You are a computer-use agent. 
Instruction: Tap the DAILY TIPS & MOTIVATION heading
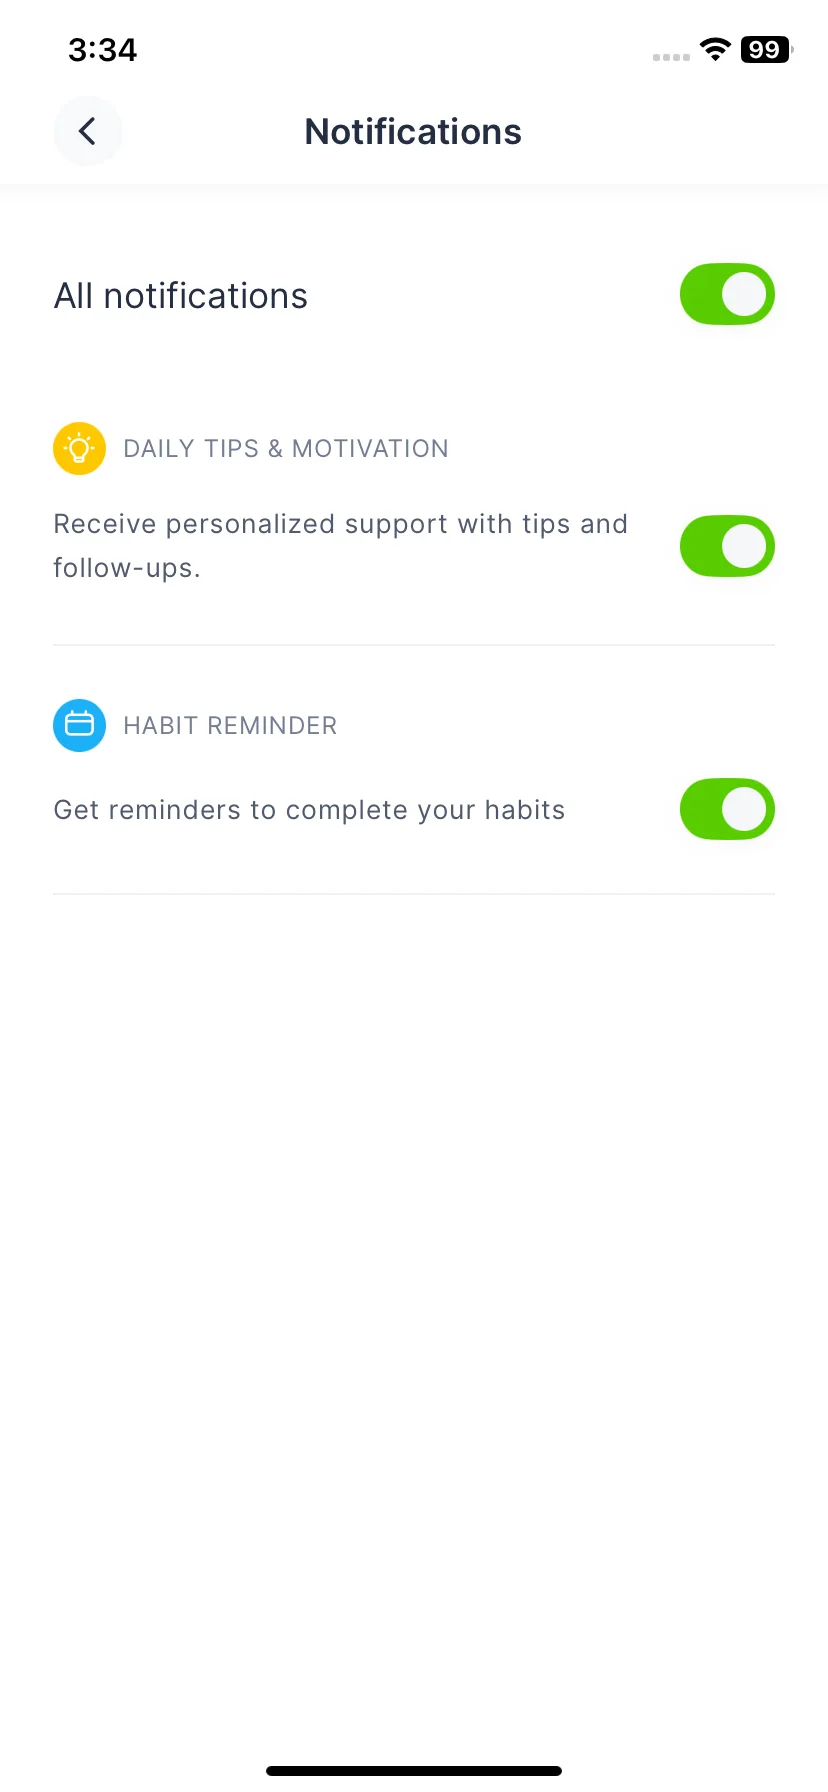[286, 449]
